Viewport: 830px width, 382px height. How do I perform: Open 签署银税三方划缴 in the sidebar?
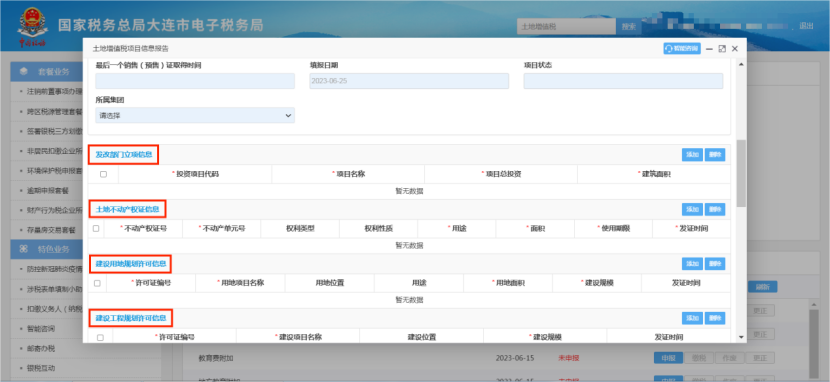pyautogui.click(x=55, y=131)
